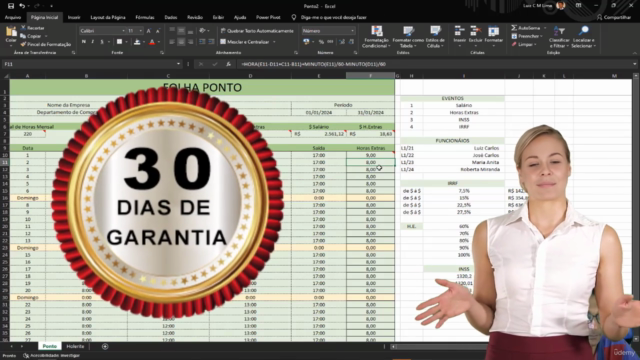Select Pincel de Formatação brush
The image size is (640, 360).
(x=45, y=44)
